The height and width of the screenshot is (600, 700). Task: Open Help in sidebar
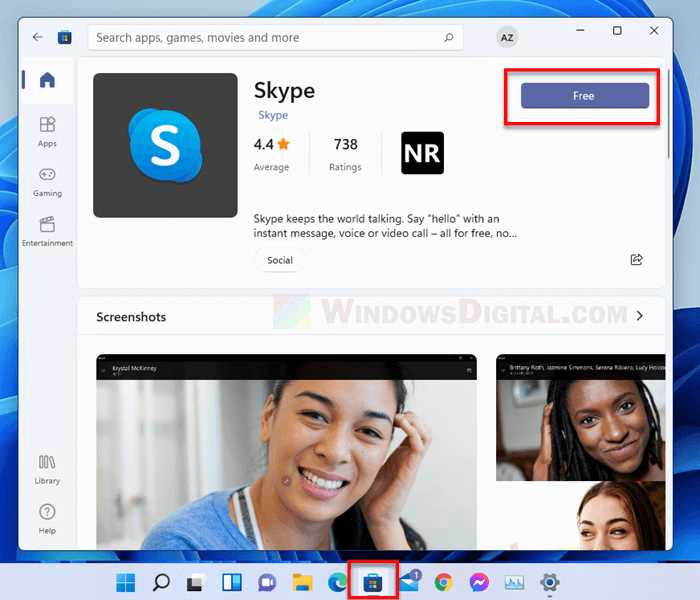click(47, 519)
